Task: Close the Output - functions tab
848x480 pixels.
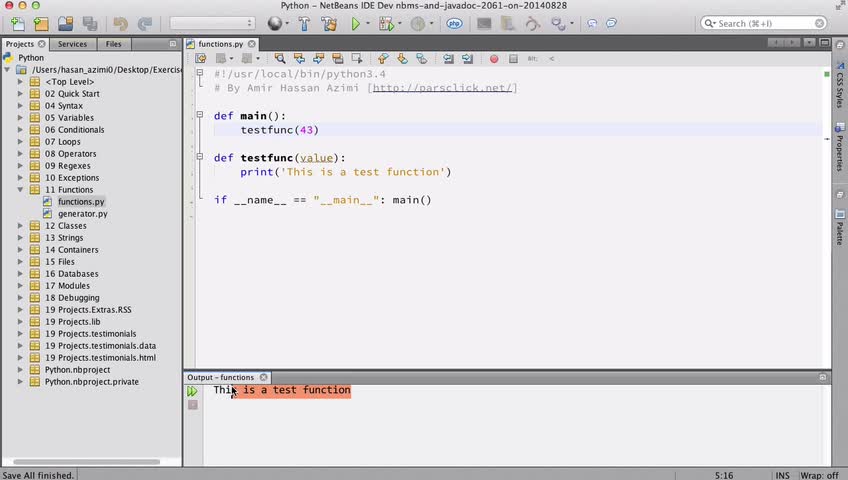Action: (x=263, y=377)
